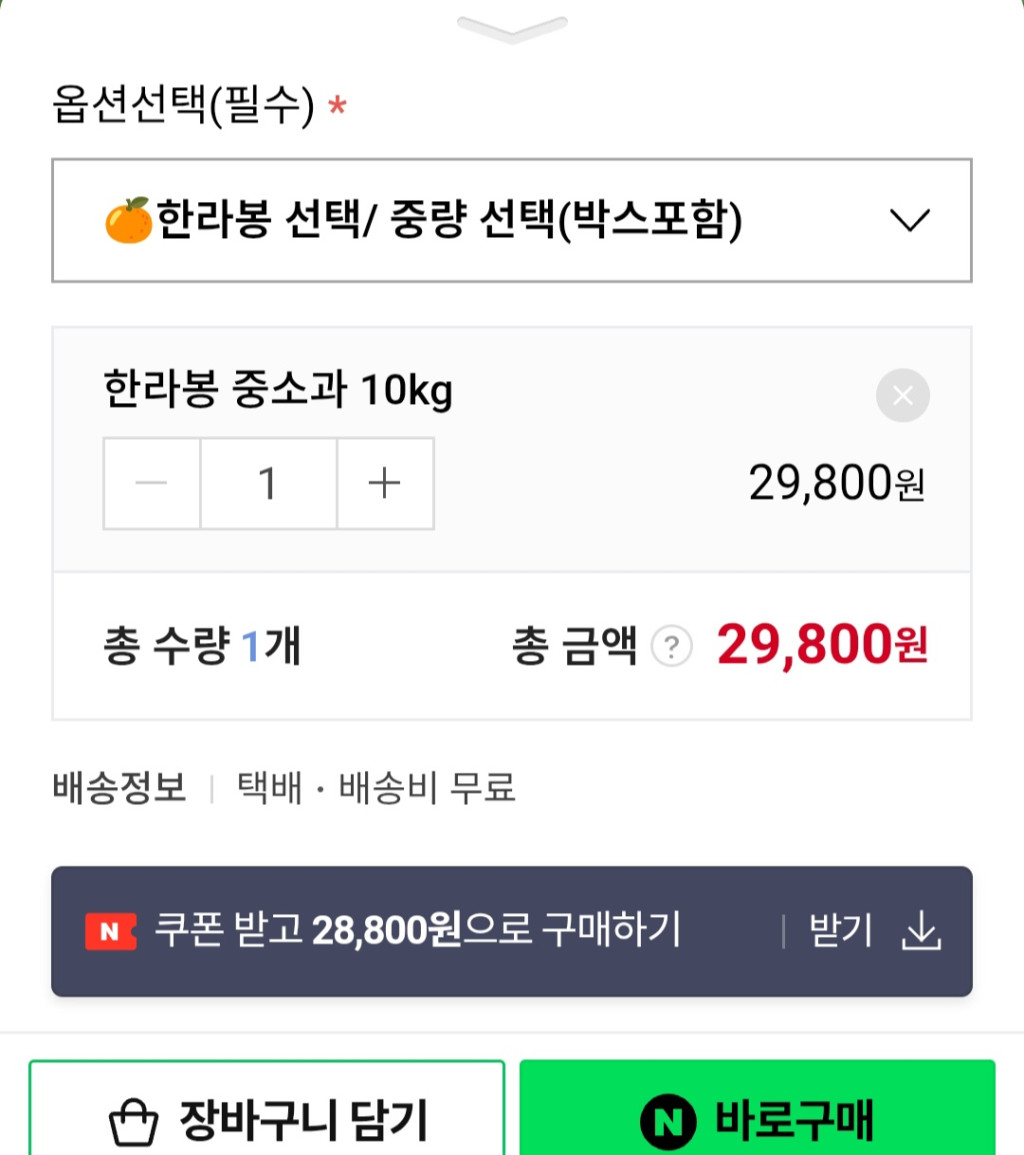Increase quantity with the plus button
Viewport: 1024px width, 1155px height.
385,484
